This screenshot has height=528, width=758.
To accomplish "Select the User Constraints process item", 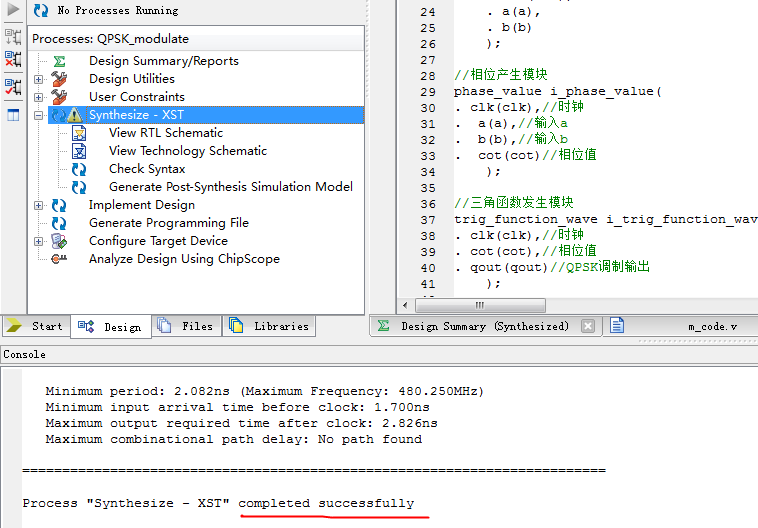I will pos(137,97).
